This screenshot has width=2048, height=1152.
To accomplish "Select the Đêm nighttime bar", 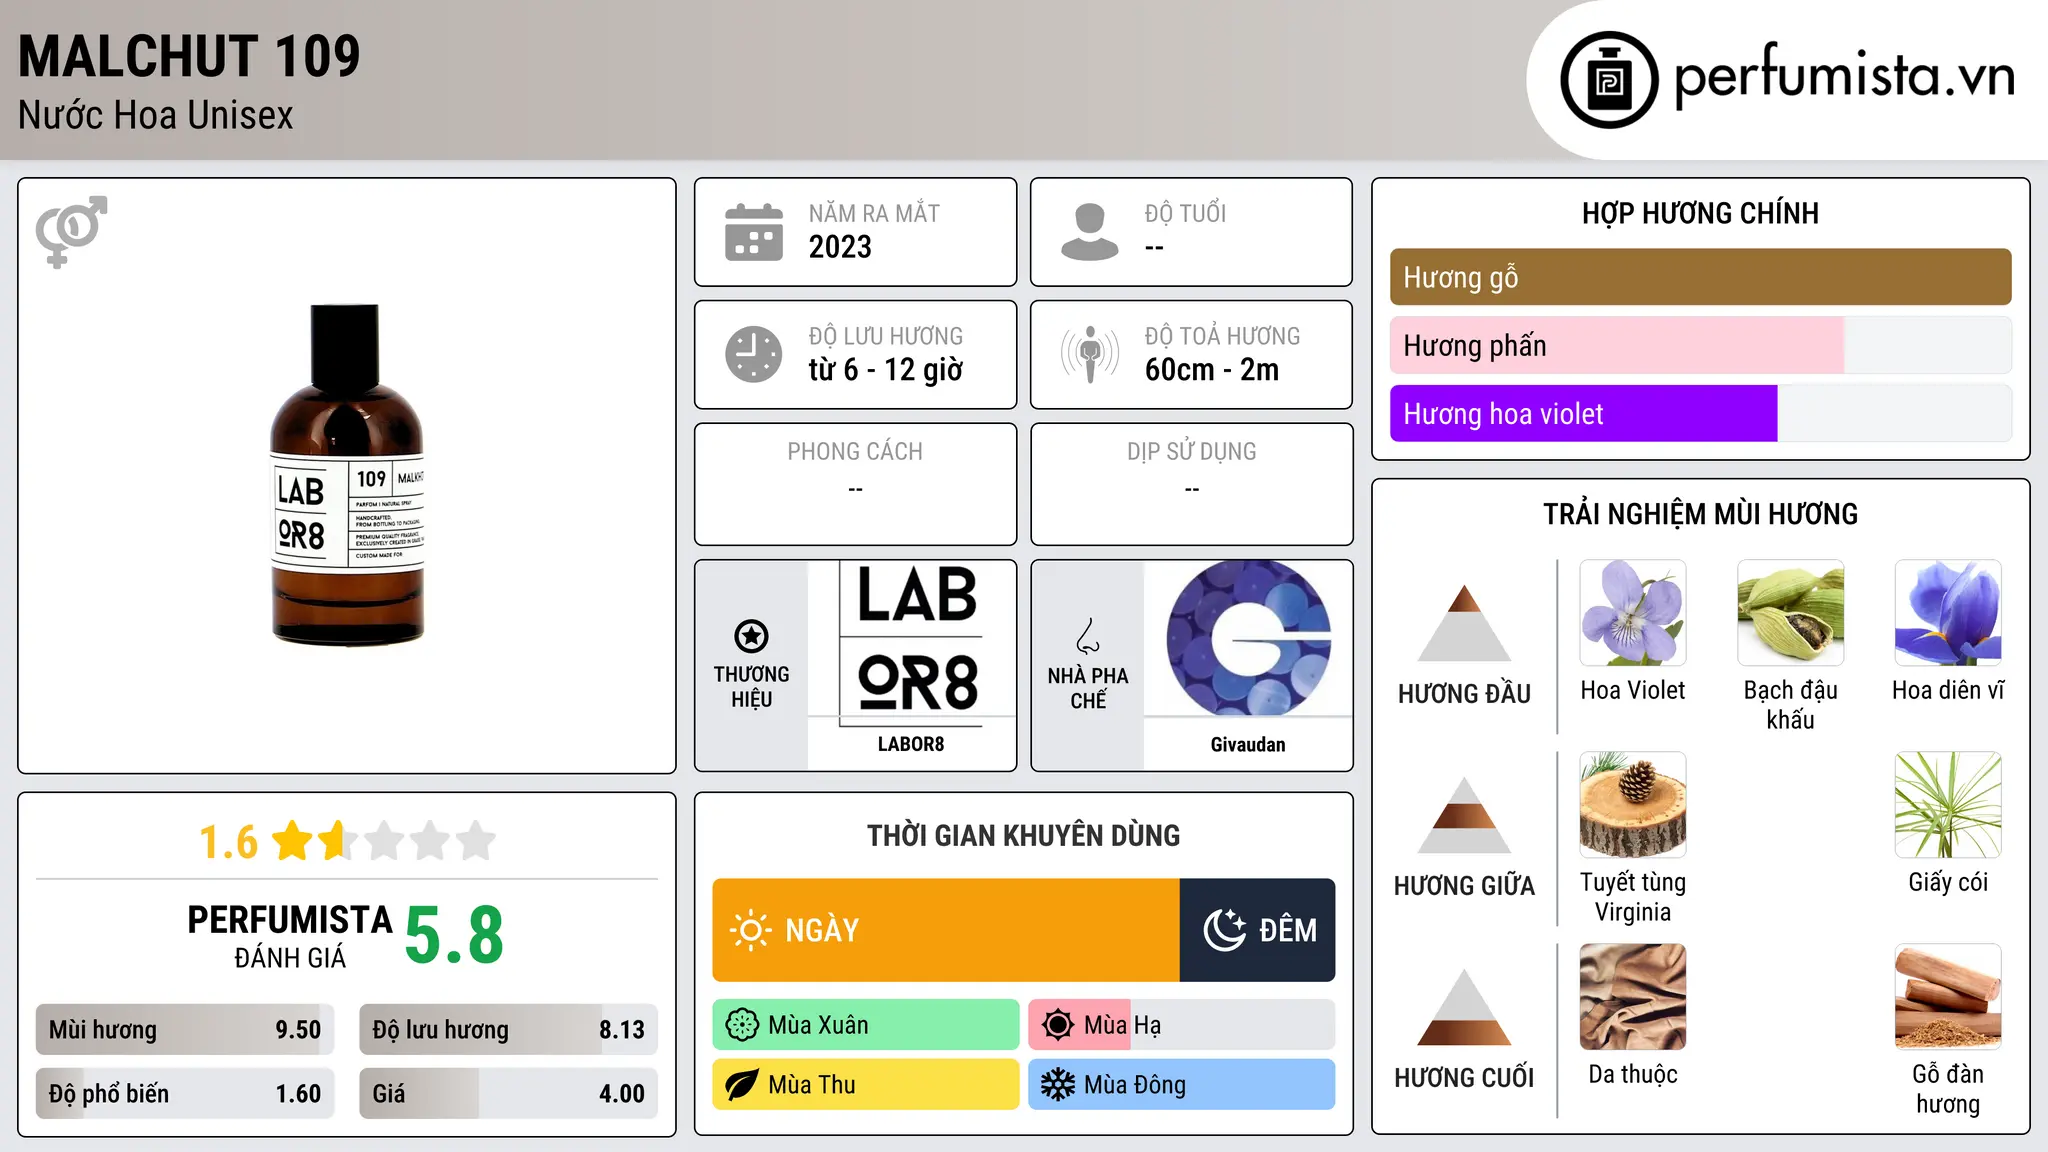I will point(1257,930).
